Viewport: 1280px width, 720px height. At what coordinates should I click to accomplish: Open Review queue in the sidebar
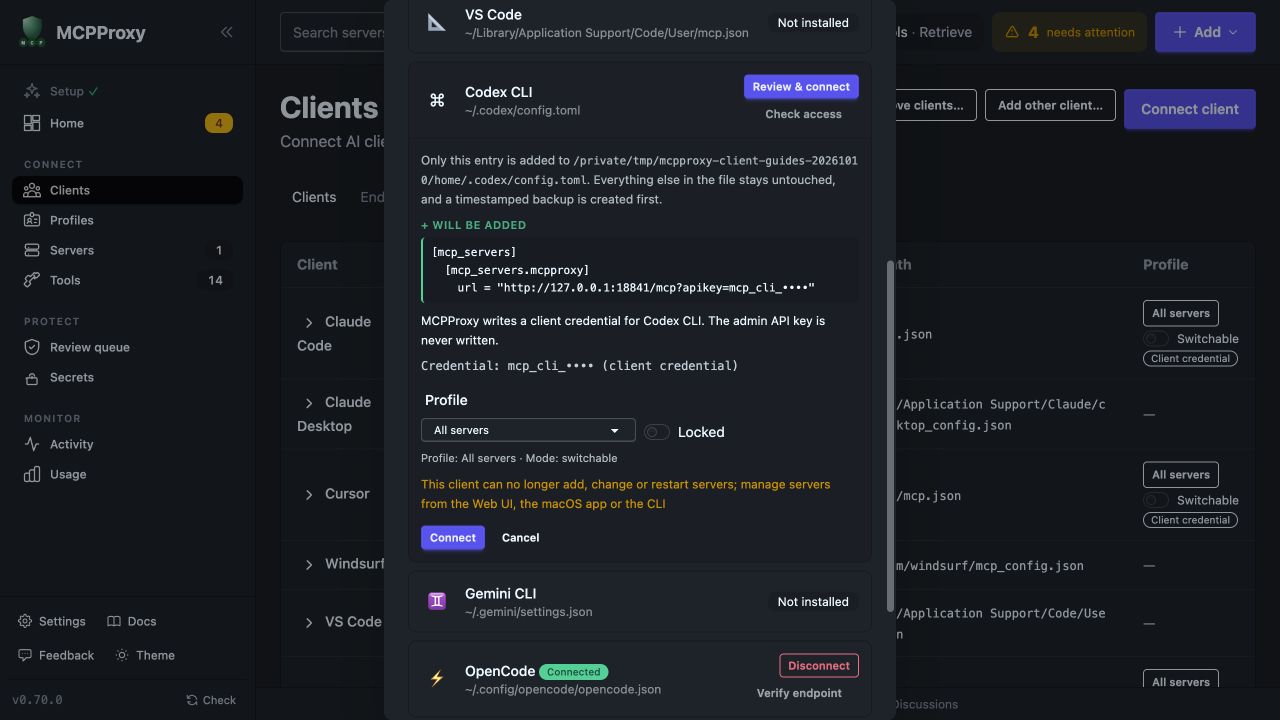point(127,347)
